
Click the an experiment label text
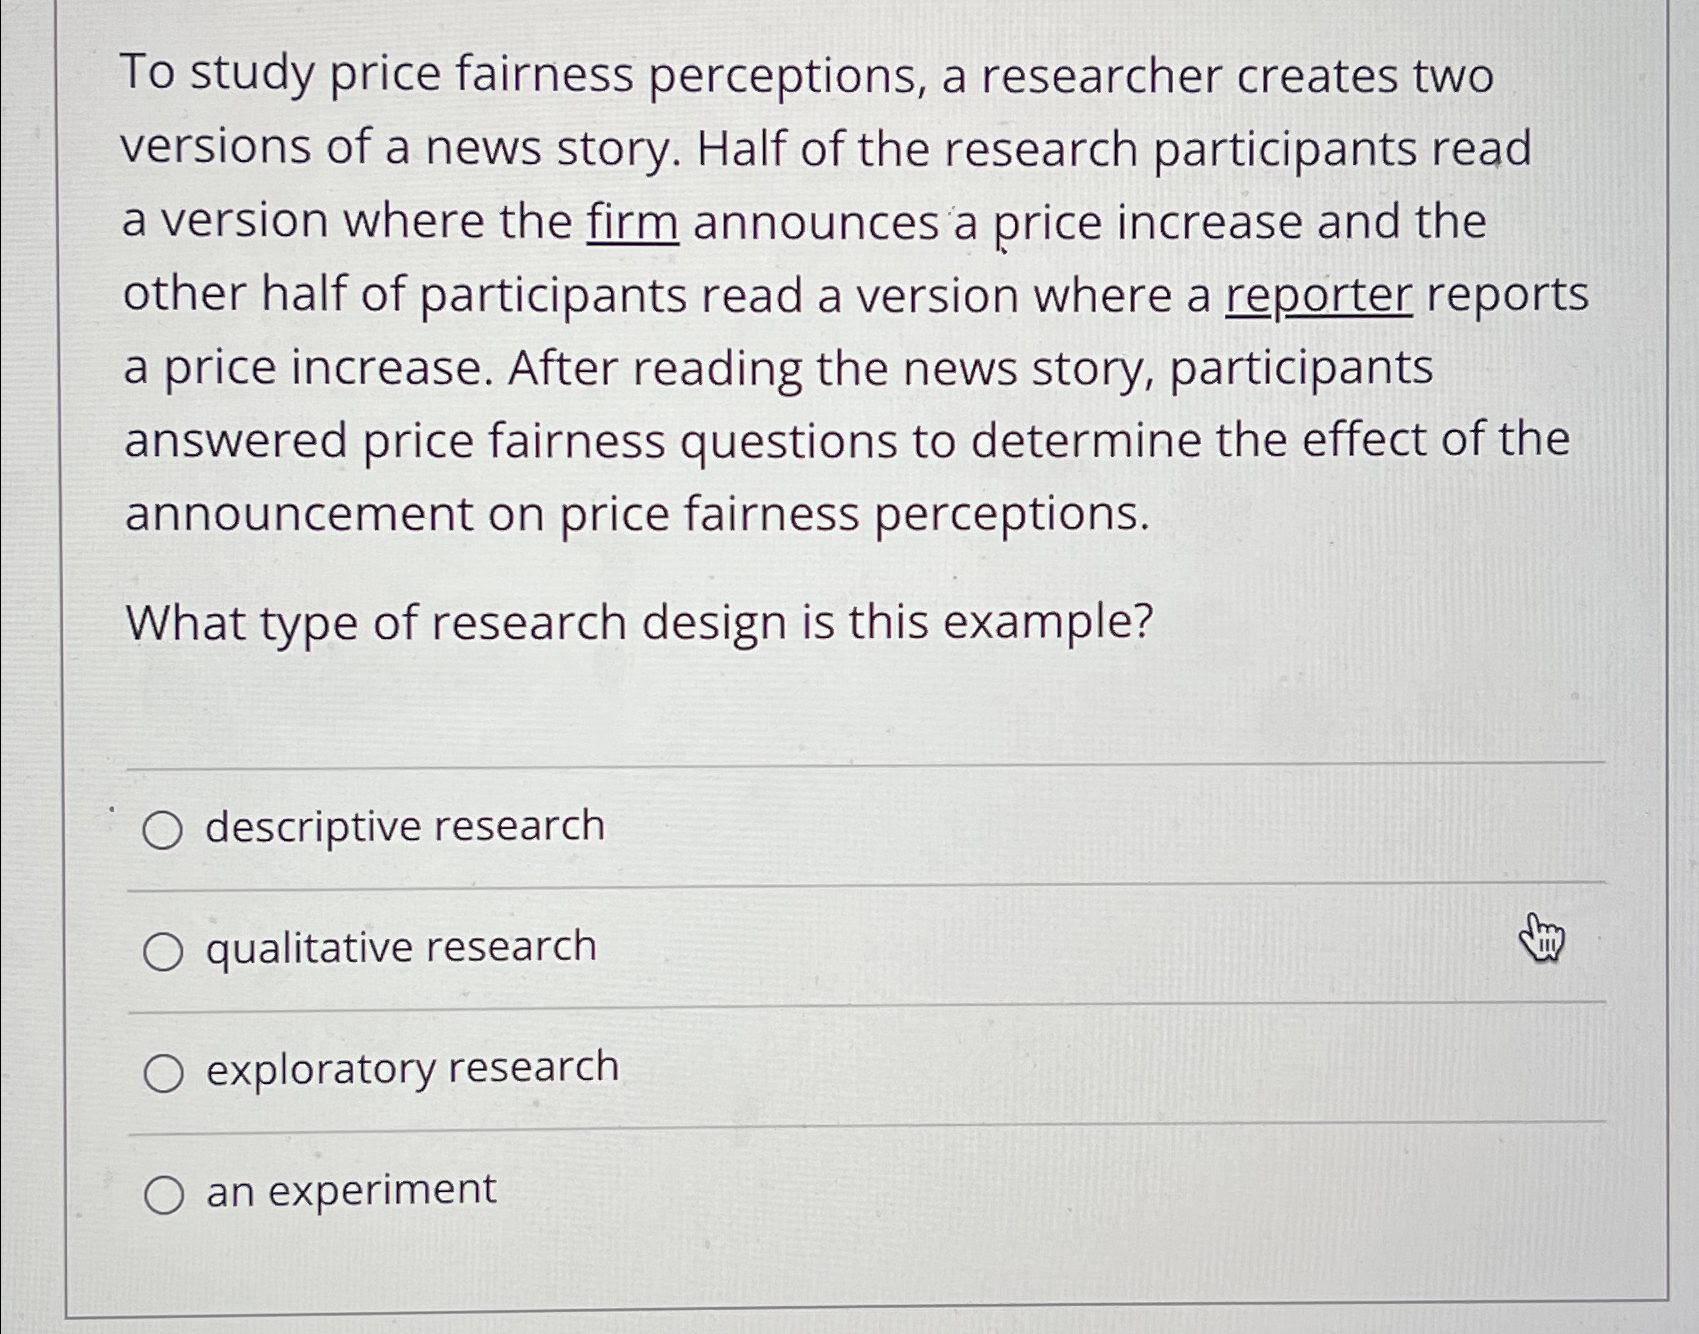pyautogui.click(x=349, y=1192)
